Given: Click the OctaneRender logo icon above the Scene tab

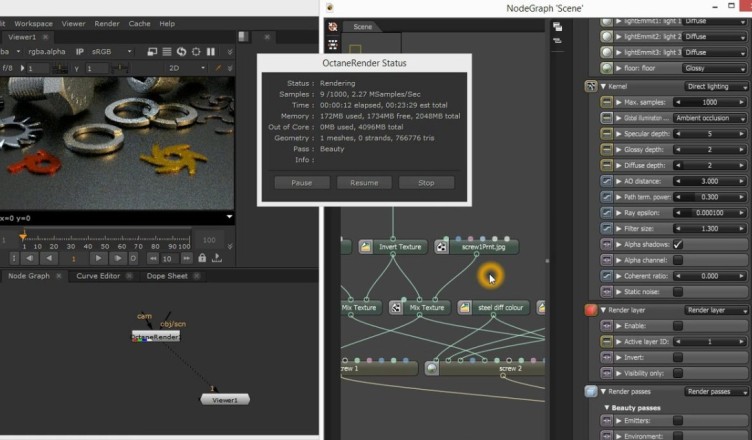Looking at the screenshot, I should point(332,26).
